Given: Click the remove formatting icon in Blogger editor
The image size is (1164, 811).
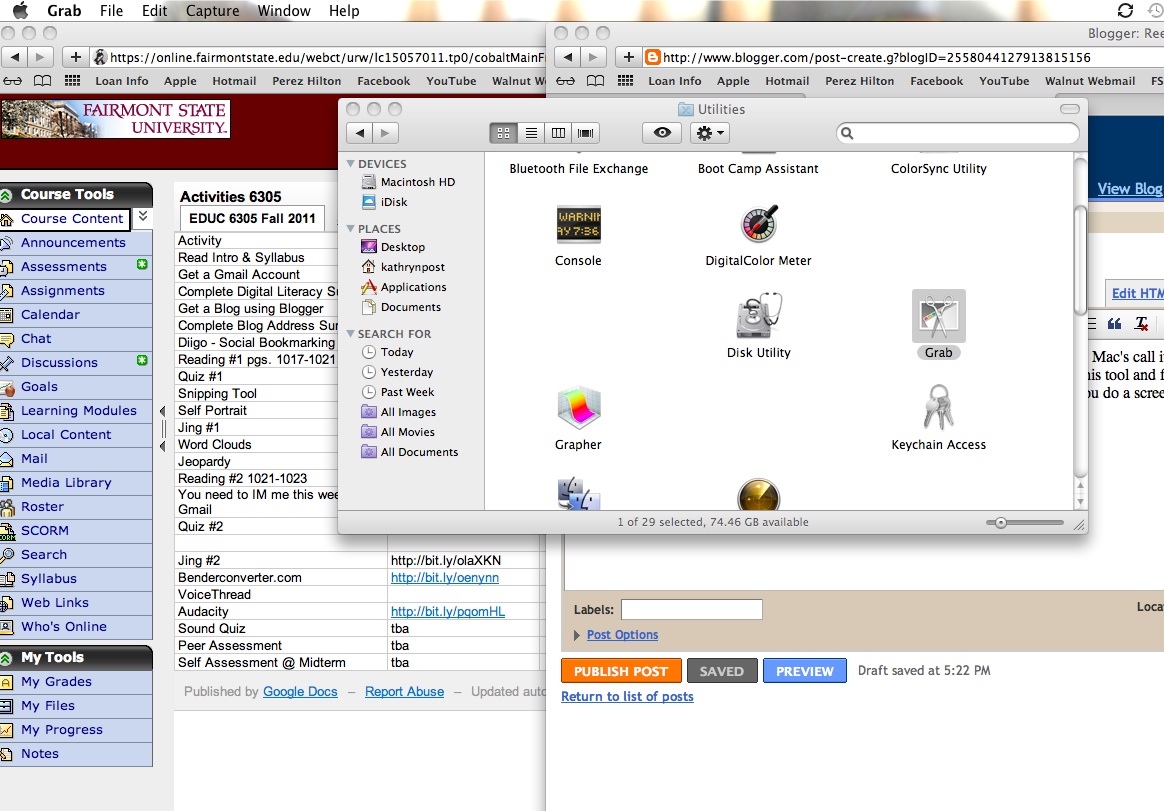Looking at the screenshot, I should click(x=1141, y=324).
